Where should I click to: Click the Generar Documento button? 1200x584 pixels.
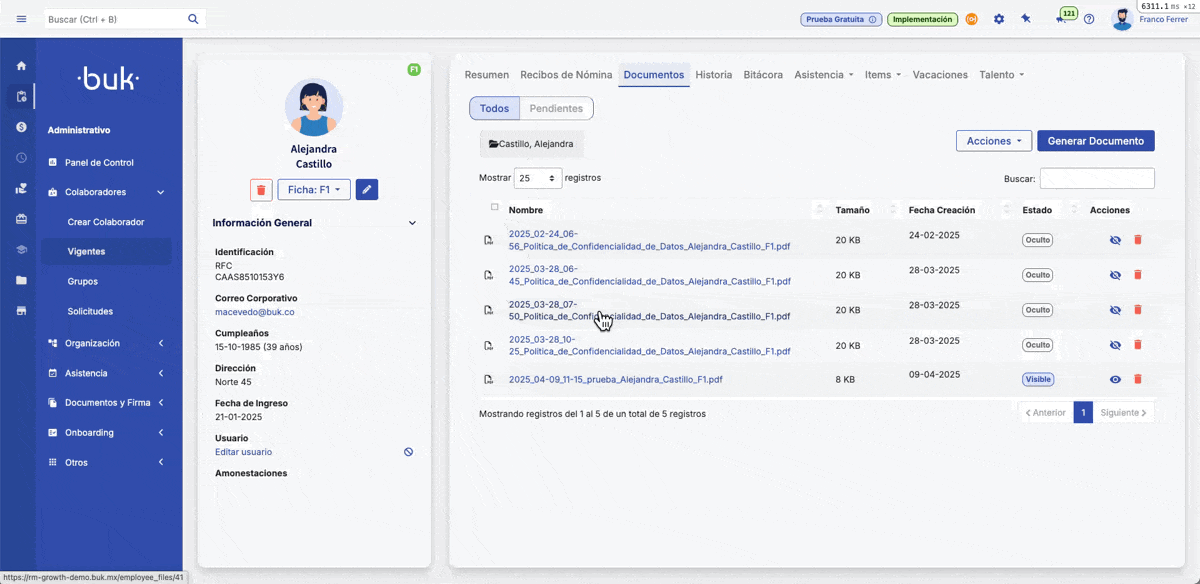pos(1095,141)
